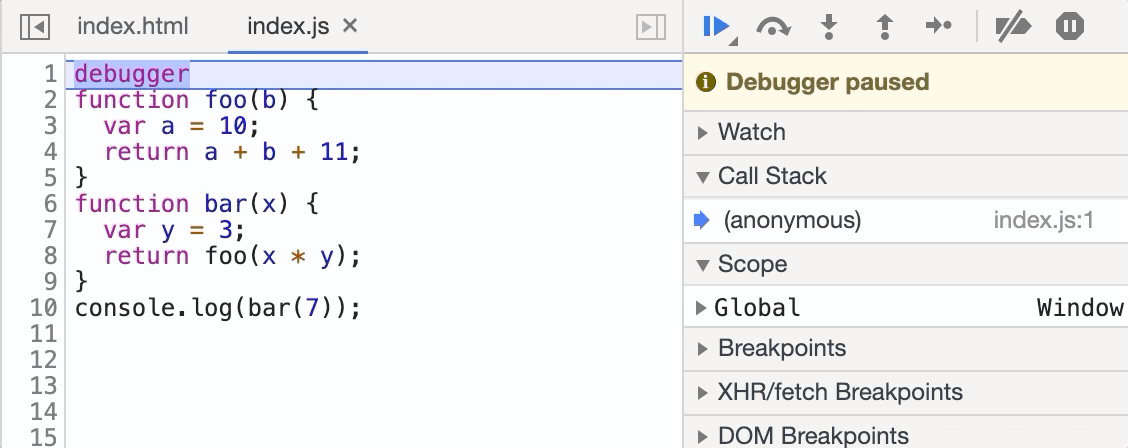Viewport: 1128px width, 448px height.
Task: Show the file navigator sidebar
Action: pos(35,27)
